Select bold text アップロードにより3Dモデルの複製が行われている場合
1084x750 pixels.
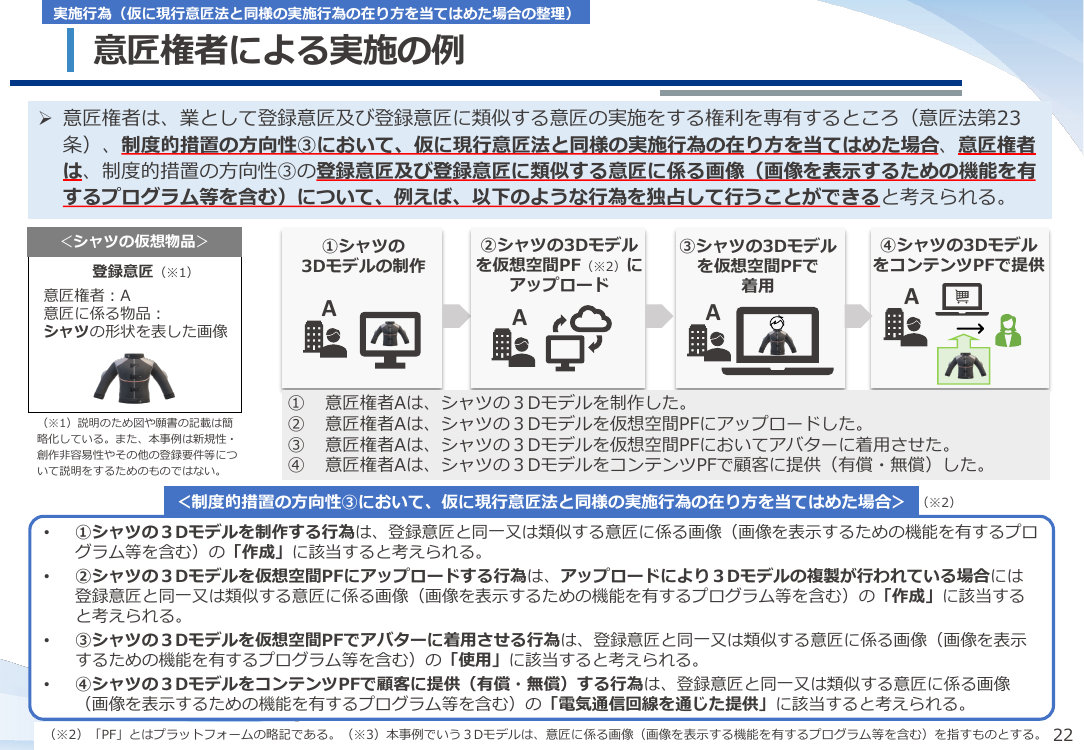click(x=775, y=575)
